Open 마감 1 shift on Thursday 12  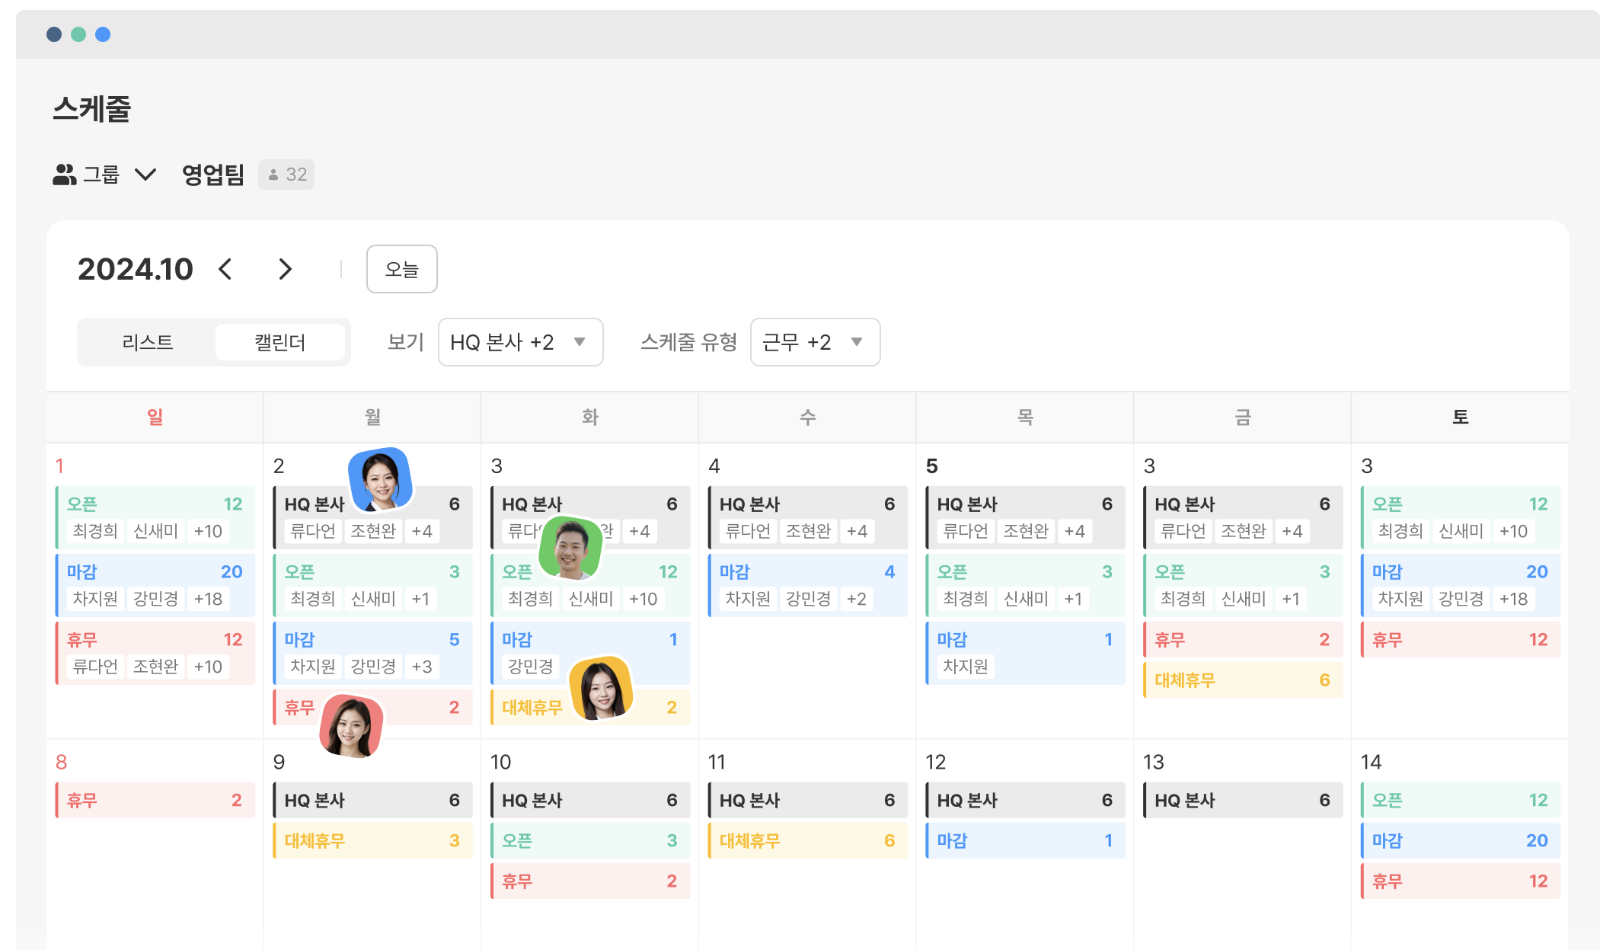pyautogui.click(x=1025, y=841)
